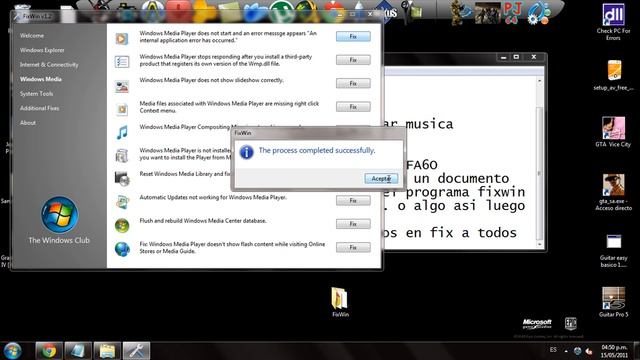Fix flush and rebuild Media Center database
Screen dimensions: 640x360
click(x=353, y=224)
